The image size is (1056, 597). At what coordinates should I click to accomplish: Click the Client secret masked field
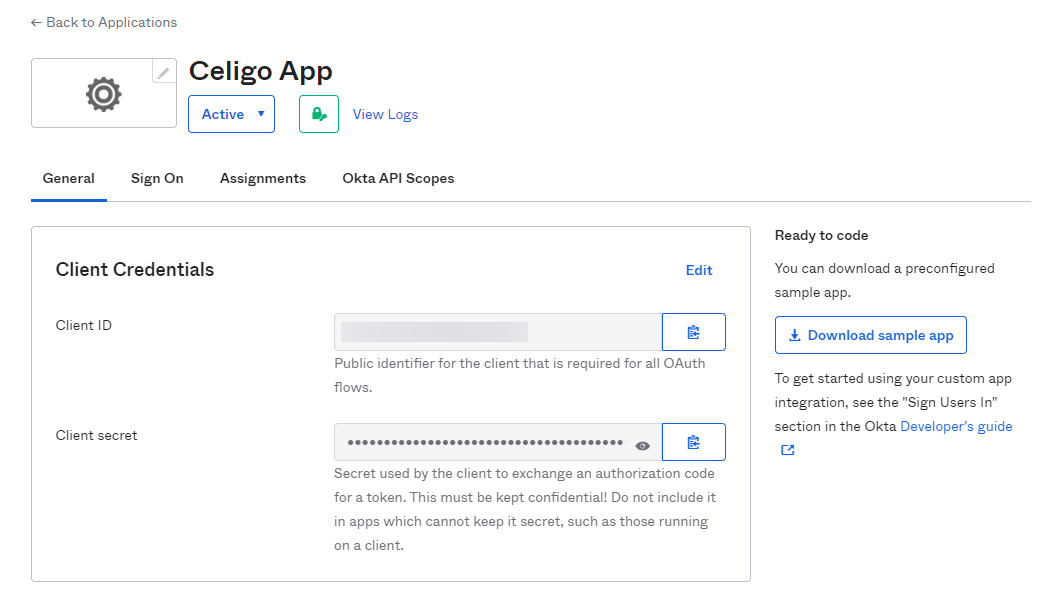click(498, 442)
